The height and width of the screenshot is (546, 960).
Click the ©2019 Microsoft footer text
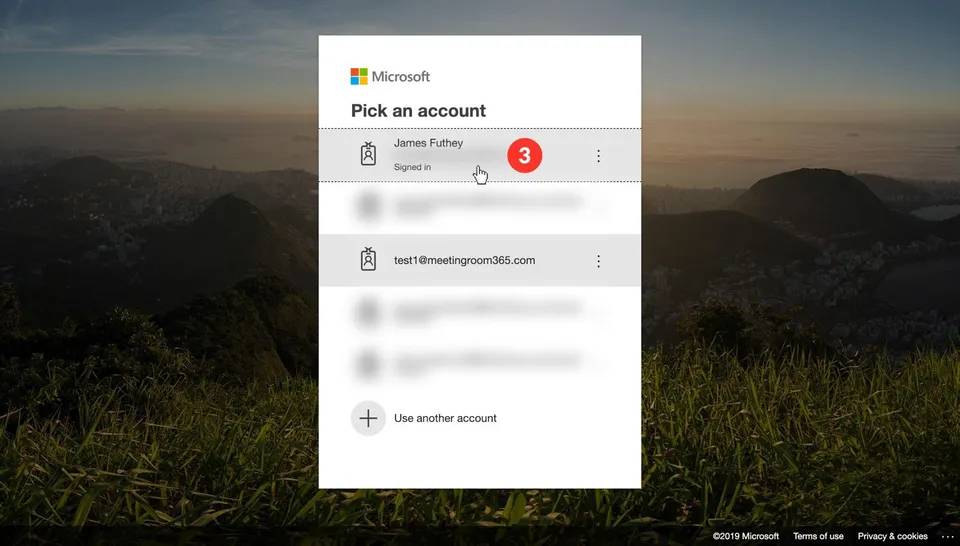click(746, 536)
